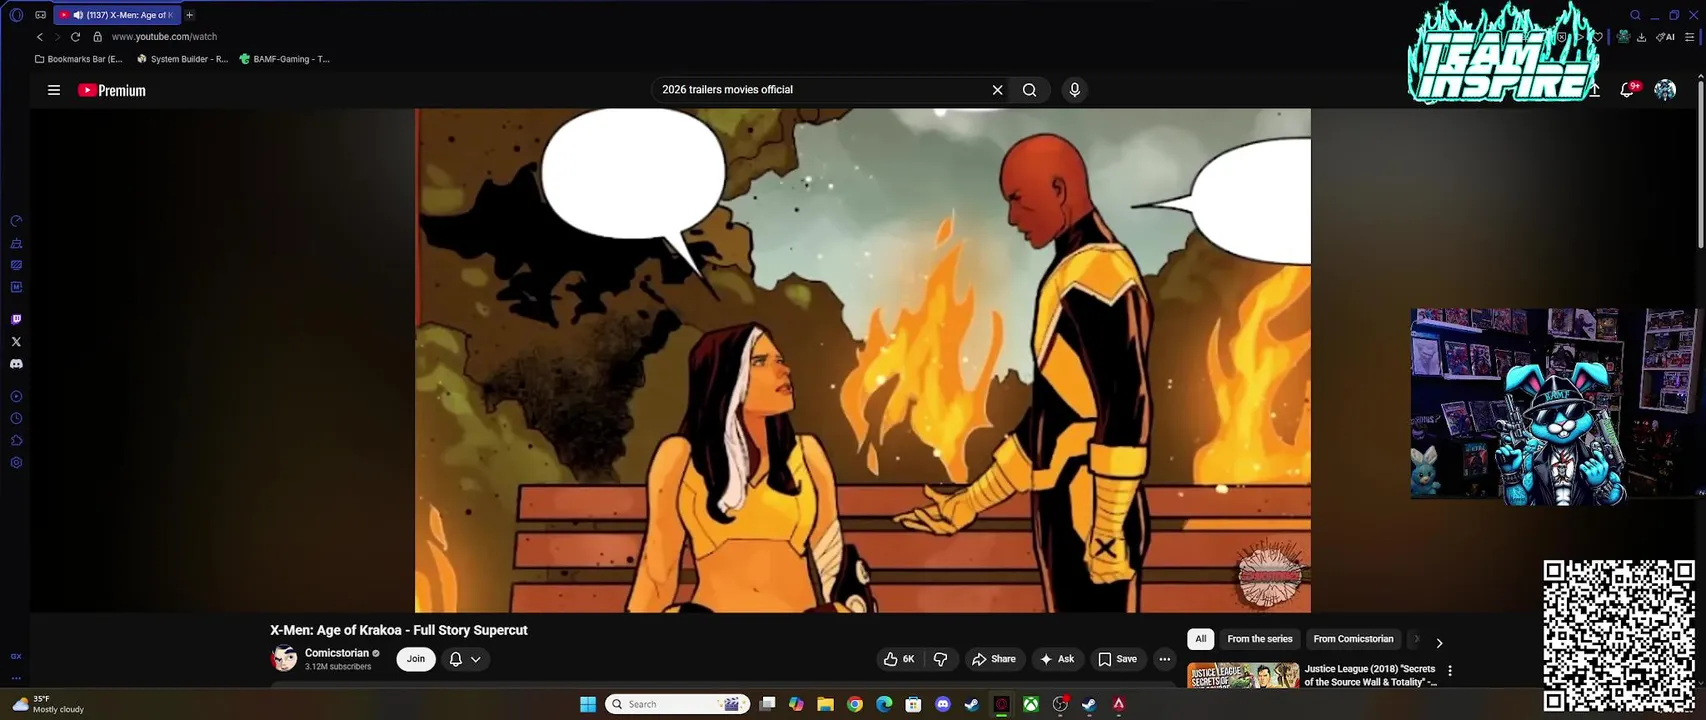
Task: View site info via address lock icon
Action: click(97, 37)
